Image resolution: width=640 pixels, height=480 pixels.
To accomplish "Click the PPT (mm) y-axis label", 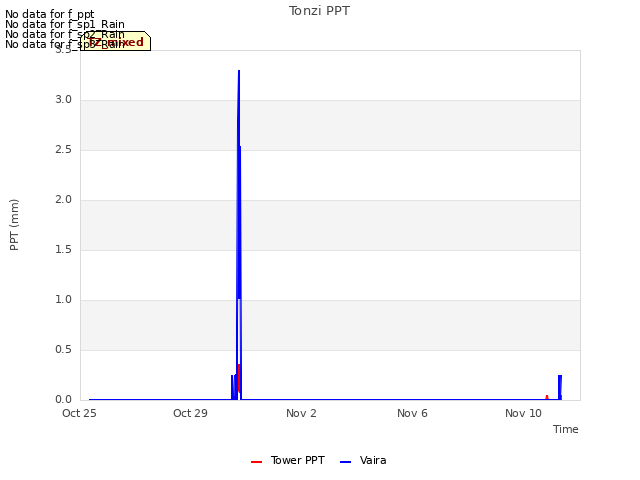I will point(14,224).
